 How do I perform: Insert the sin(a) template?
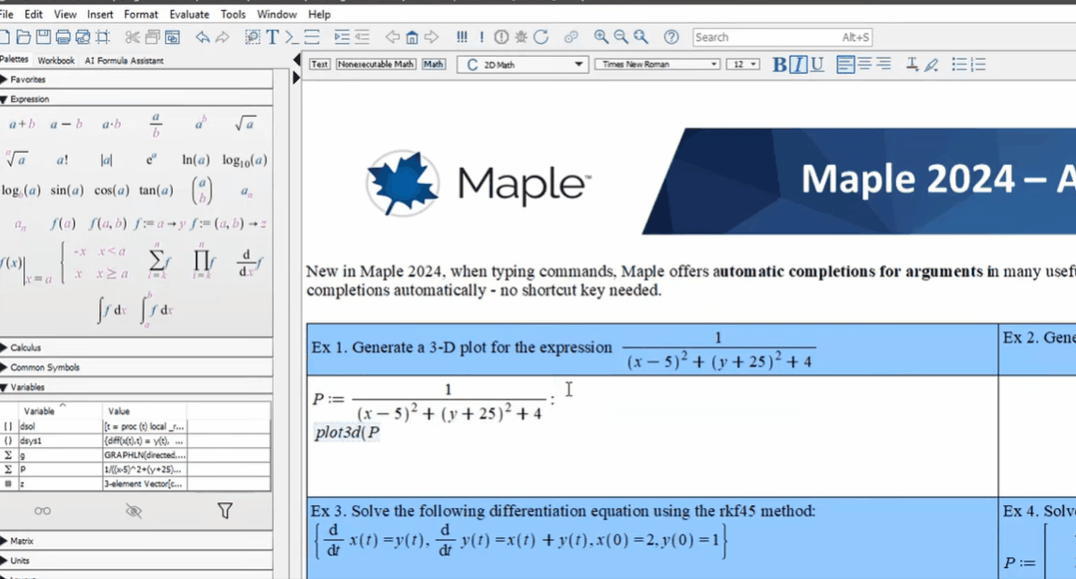tap(67, 190)
